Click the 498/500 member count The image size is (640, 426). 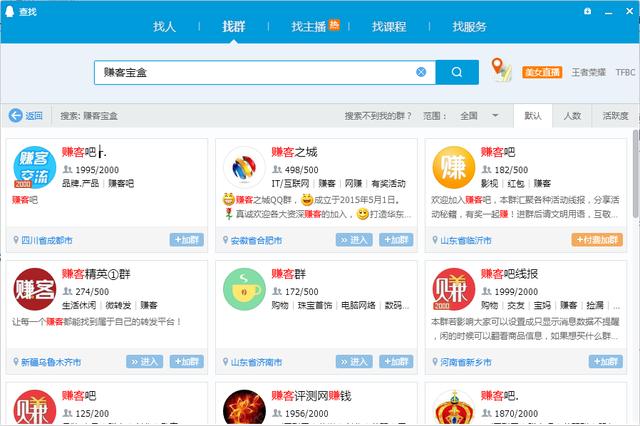pyautogui.click(x=301, y=170)
